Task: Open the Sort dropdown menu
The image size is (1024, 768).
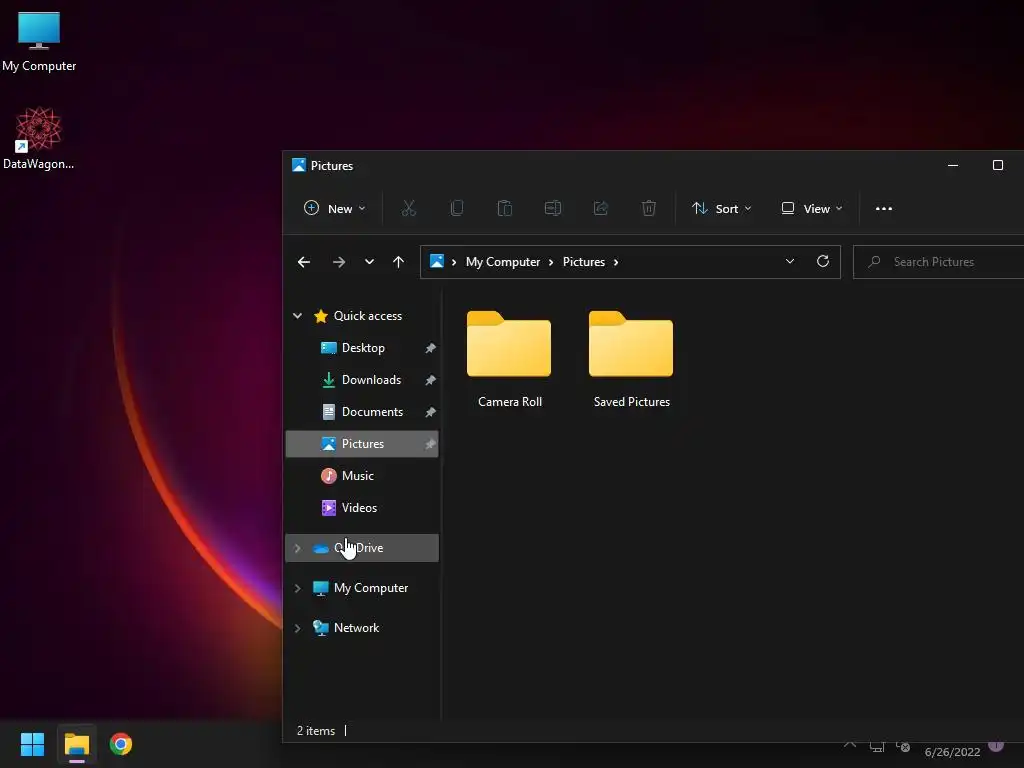Action: [722, 208]
